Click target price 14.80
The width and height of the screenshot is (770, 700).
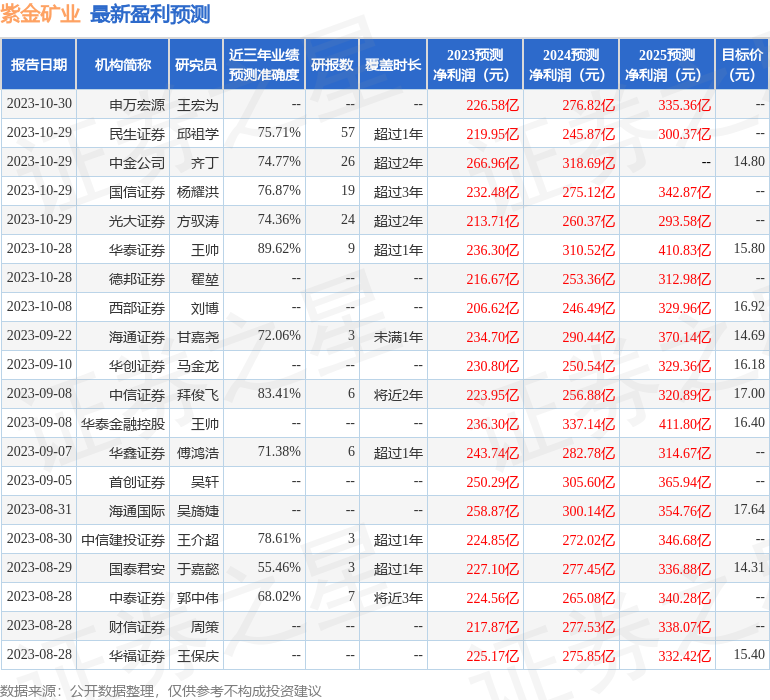click(x=749, y=162)
